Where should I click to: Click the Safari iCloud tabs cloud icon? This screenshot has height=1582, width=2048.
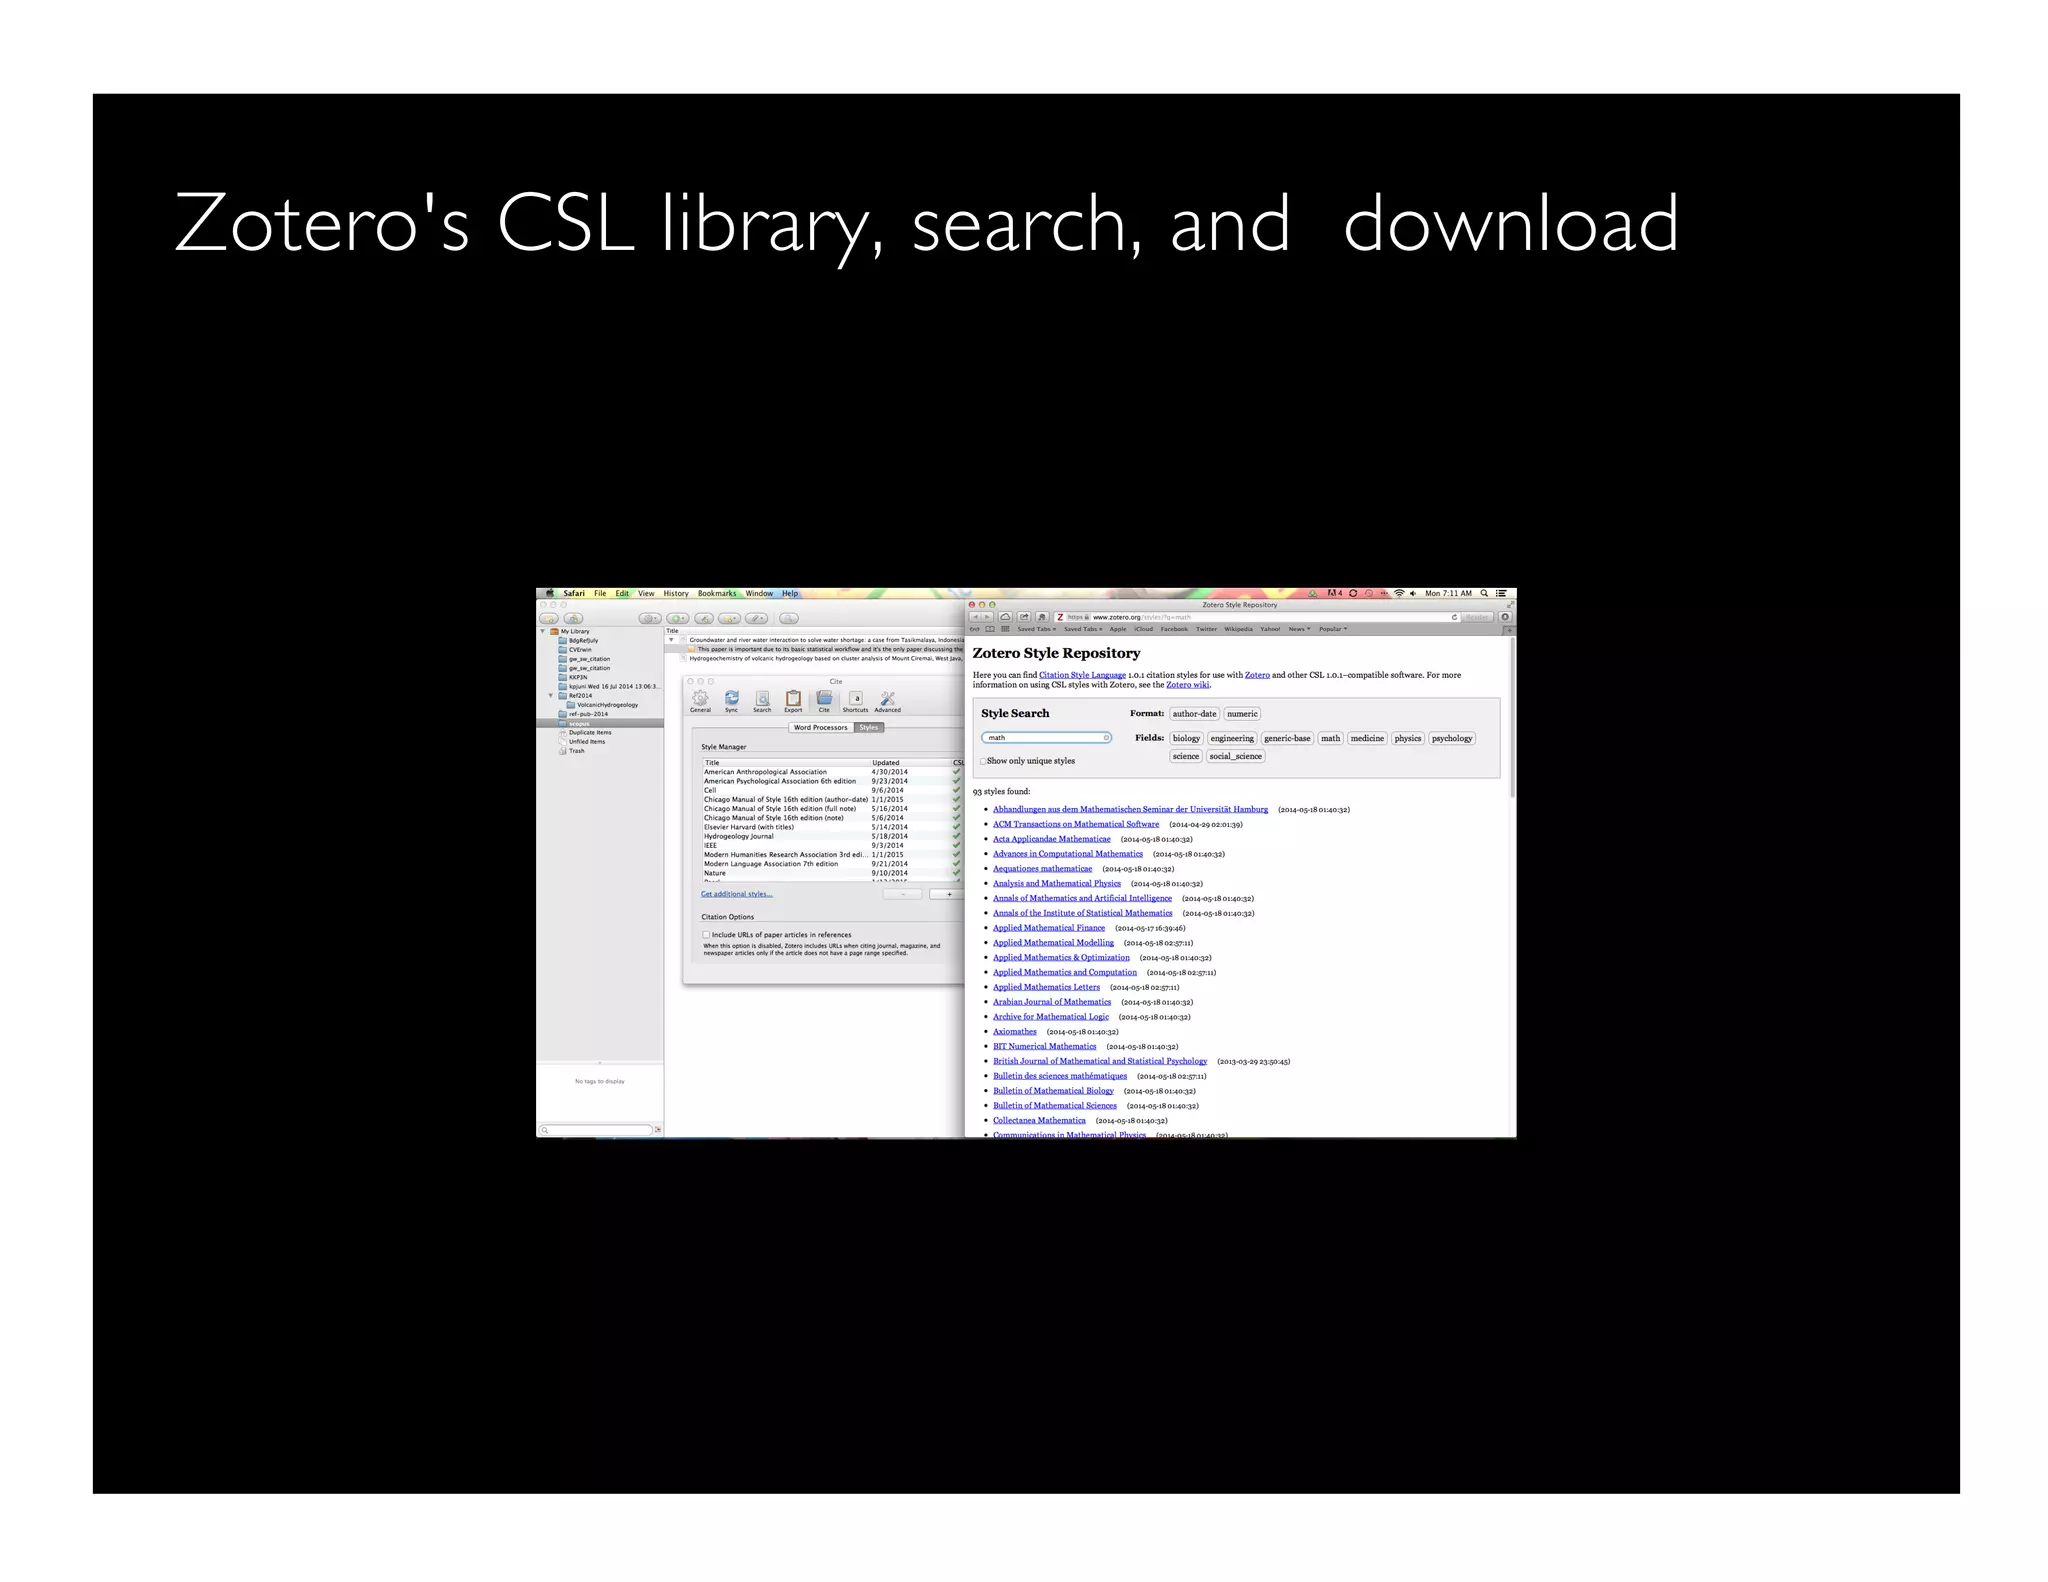pyautogui.click(x=1006, y=617)
